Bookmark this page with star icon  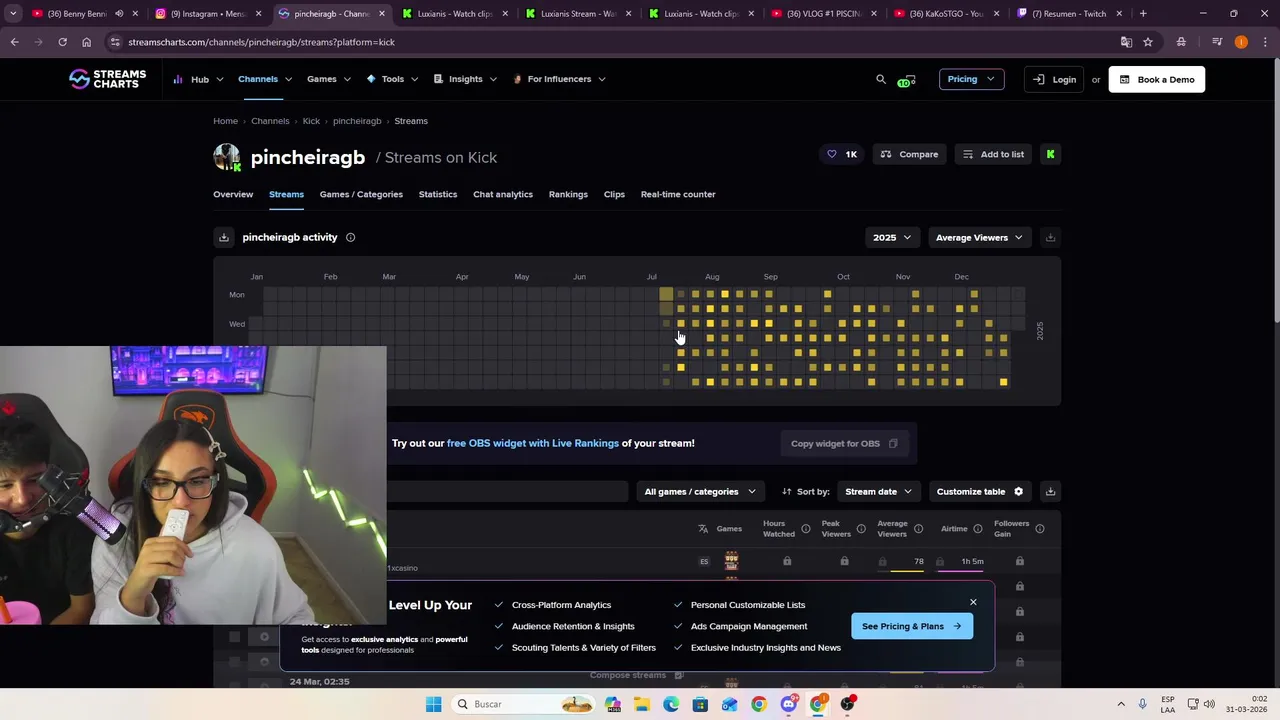[1148, 42]
